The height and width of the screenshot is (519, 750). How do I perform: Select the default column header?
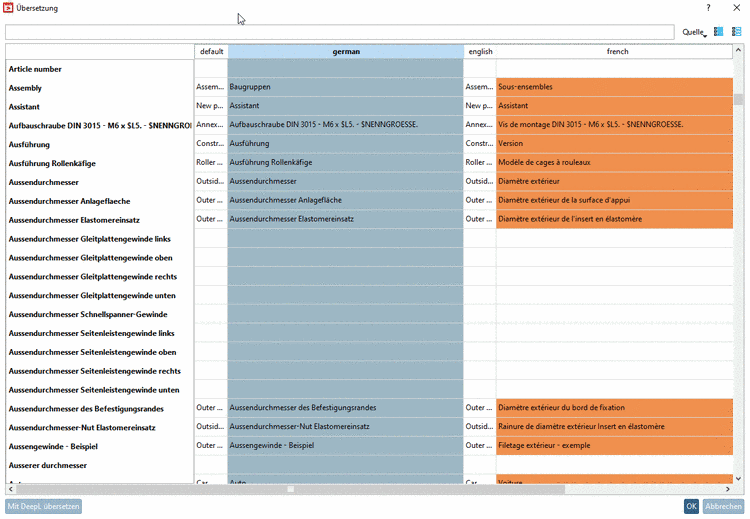[211, 52]
